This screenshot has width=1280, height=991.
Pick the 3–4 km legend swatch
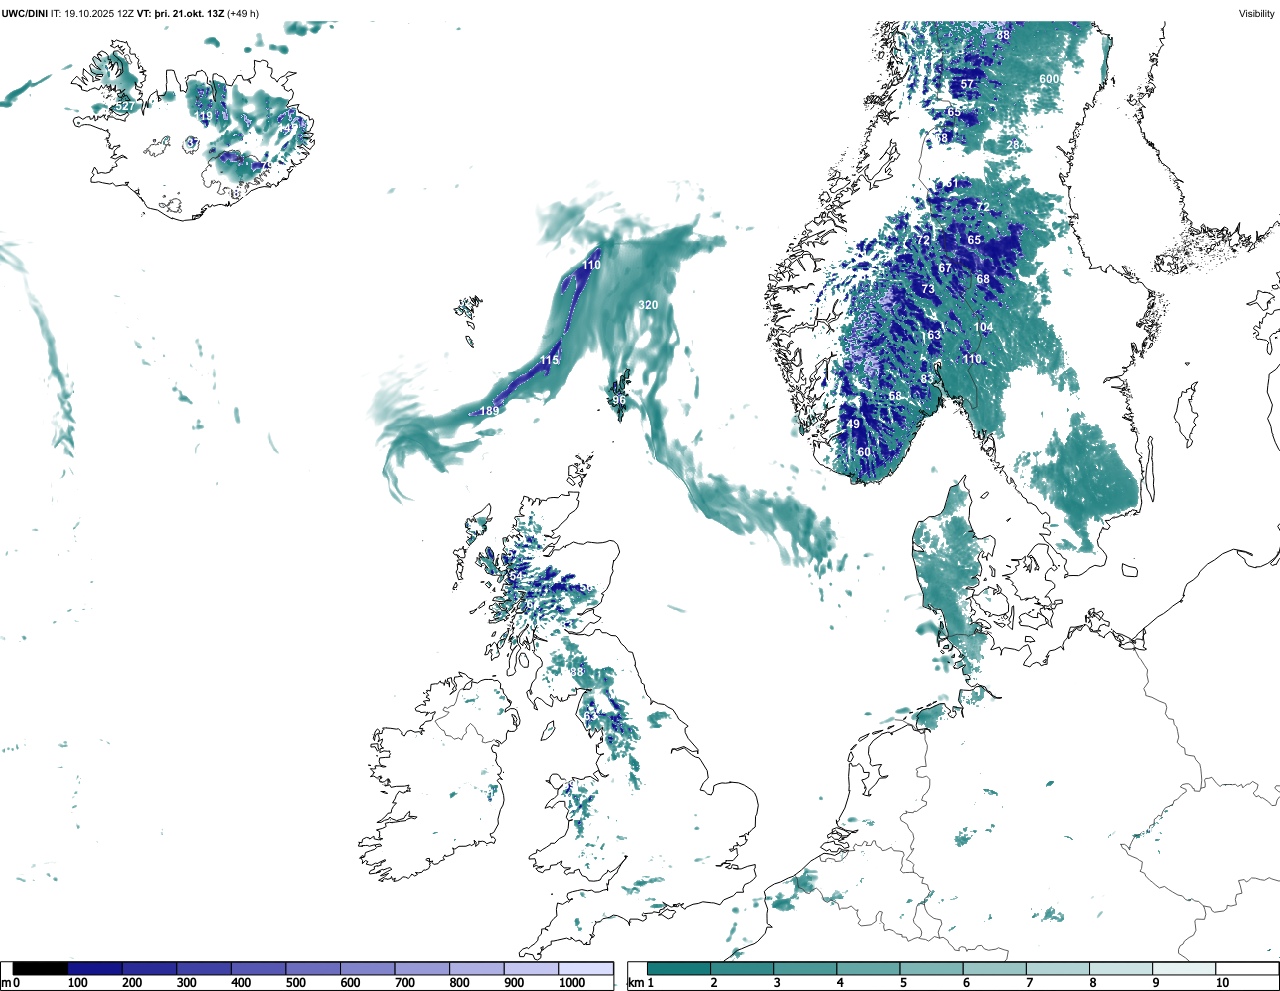point(805,968)
